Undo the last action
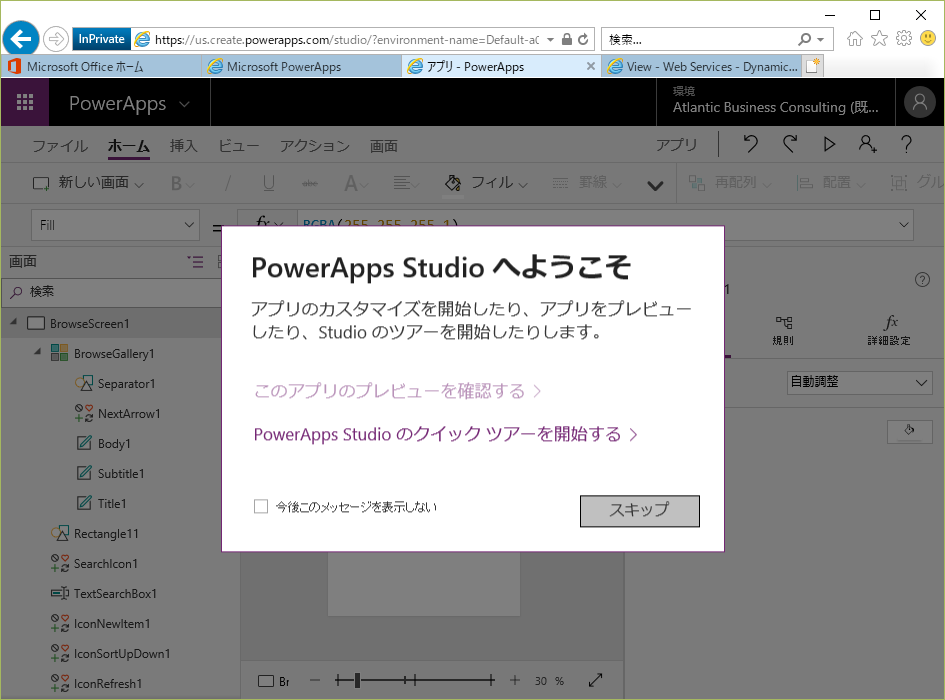This screenshot has height=700, width=945. point(750,144)
